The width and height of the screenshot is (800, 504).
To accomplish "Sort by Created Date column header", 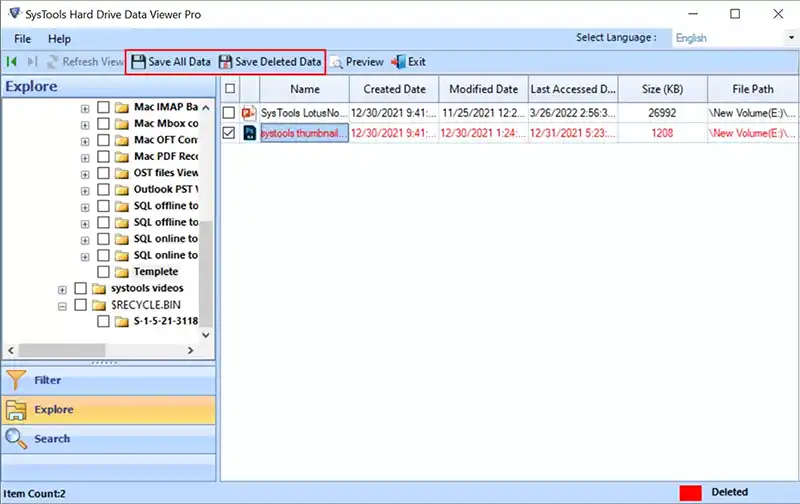I will (394, 89).
